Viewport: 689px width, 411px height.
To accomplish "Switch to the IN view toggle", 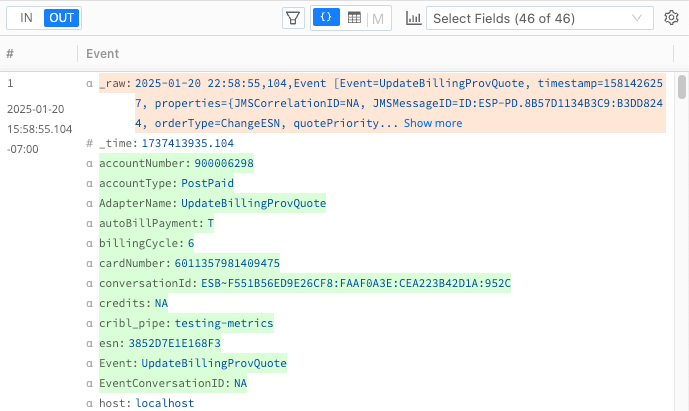I will pos(26,18).
